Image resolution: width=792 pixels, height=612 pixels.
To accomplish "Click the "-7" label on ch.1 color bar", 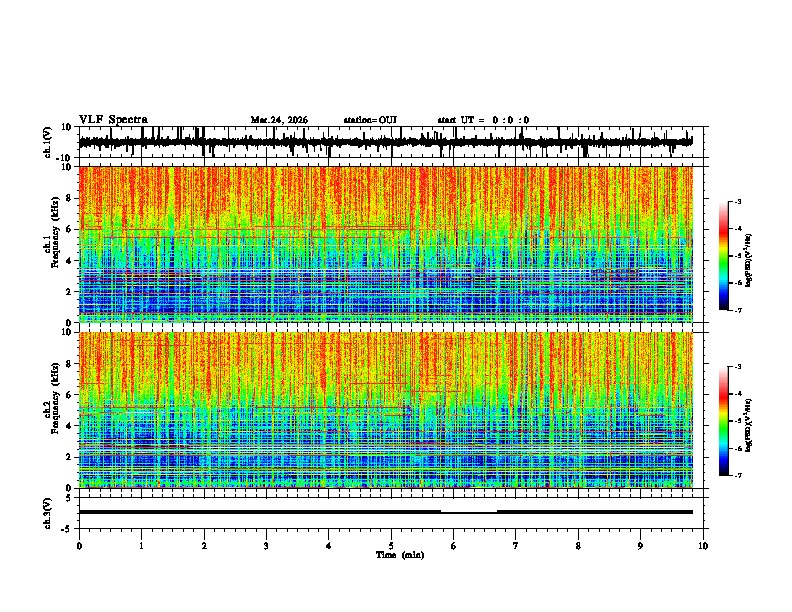I will click(x=737, y=310).
